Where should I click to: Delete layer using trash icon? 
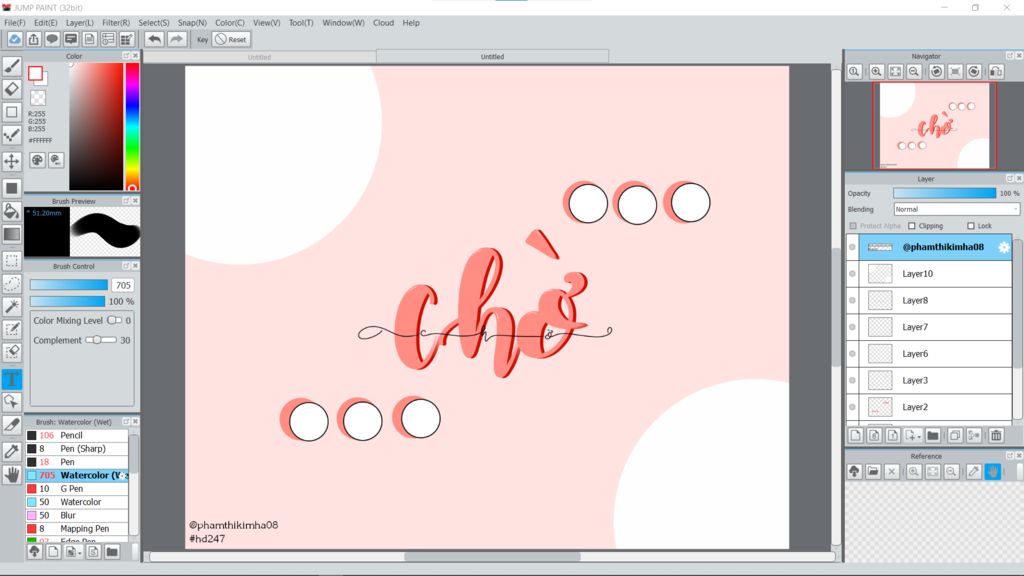[996, 436]
